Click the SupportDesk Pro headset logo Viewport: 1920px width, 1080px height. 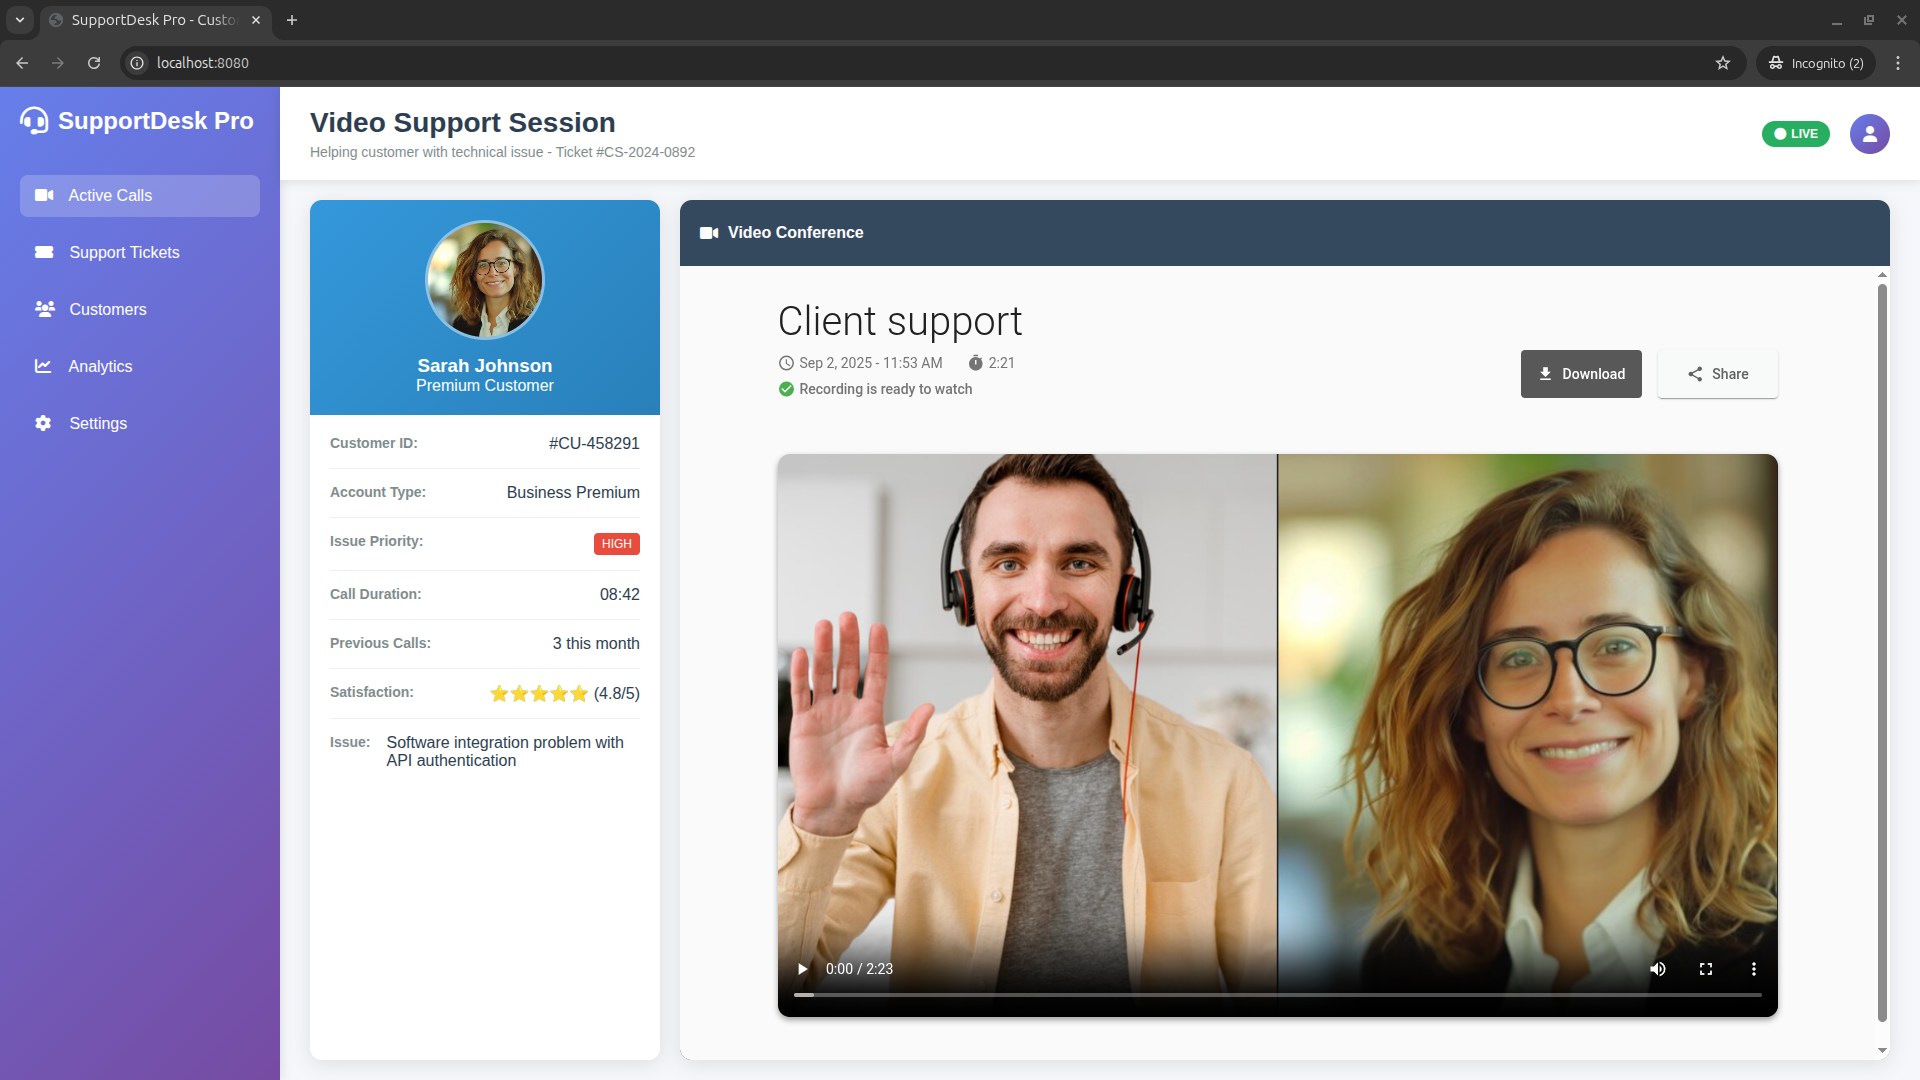point(34,121)
